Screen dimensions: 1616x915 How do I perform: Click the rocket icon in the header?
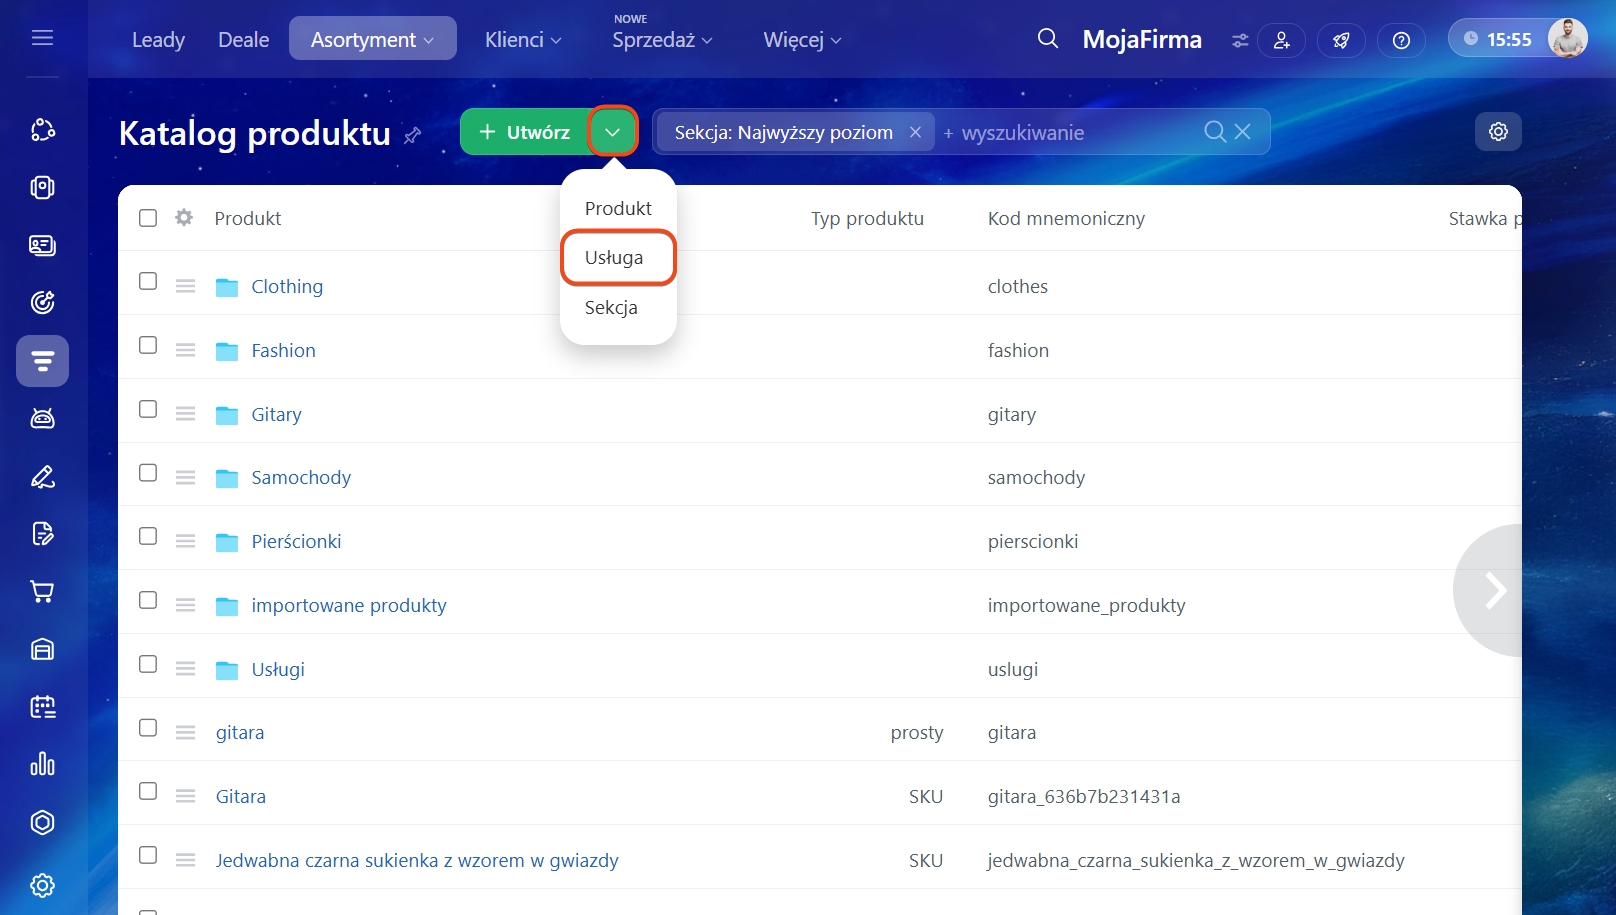(x=1341, y=40)
